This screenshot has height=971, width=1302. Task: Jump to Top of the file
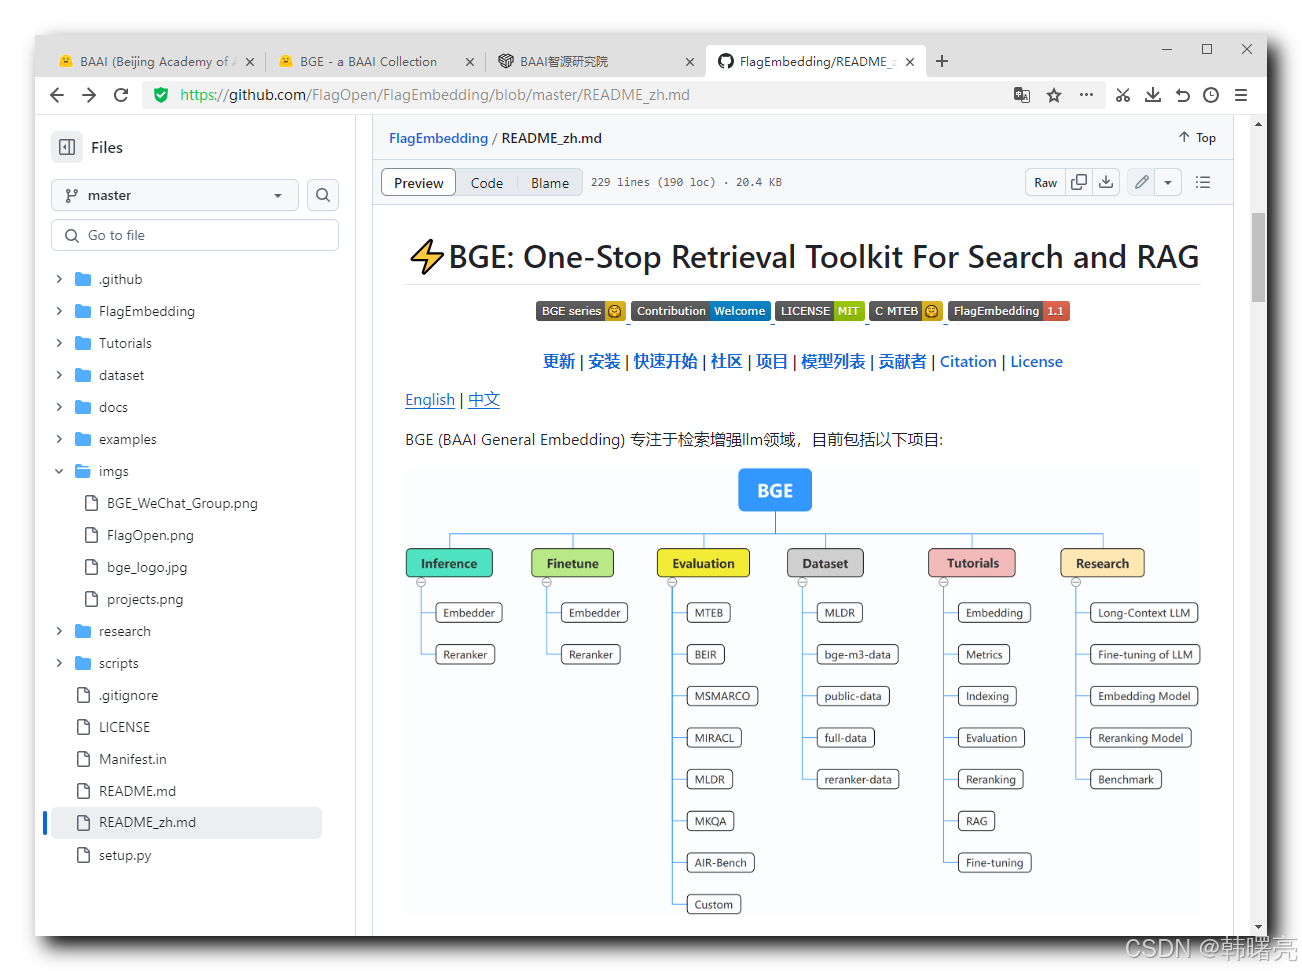pyautogui.click(x=1197, y=138)
